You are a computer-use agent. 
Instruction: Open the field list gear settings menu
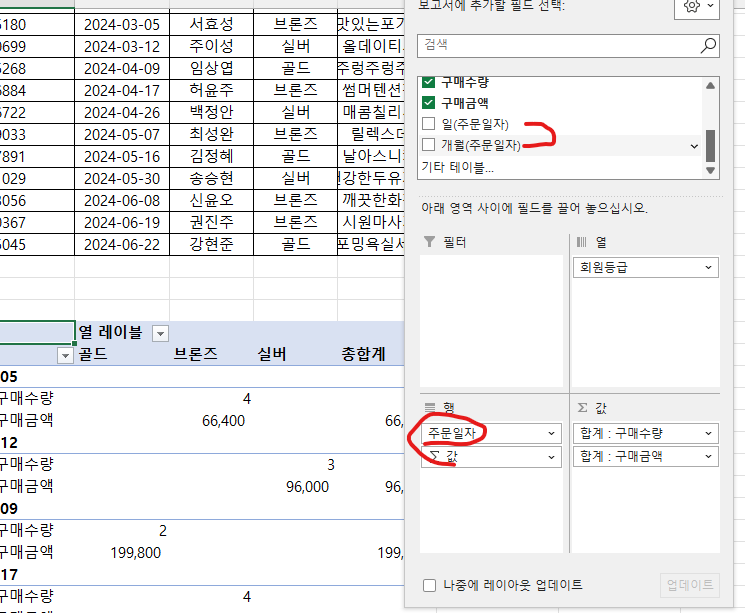[696, 7]
